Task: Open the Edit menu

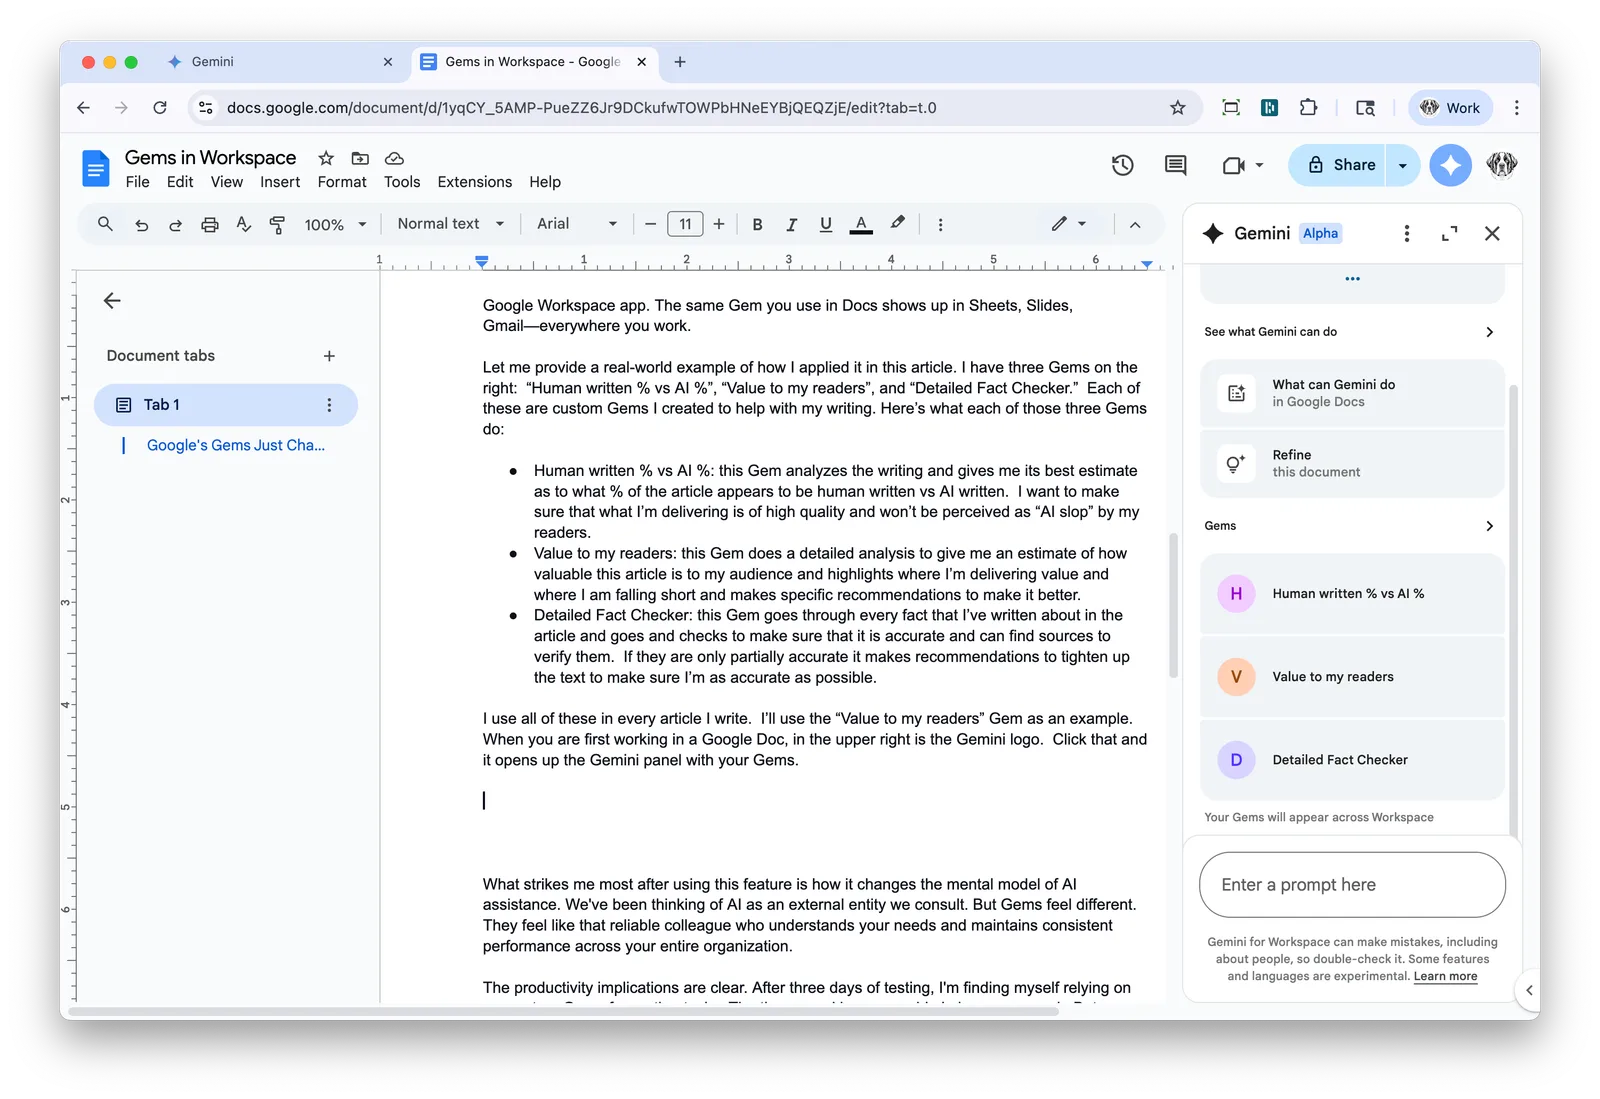Action: point(180,182)
